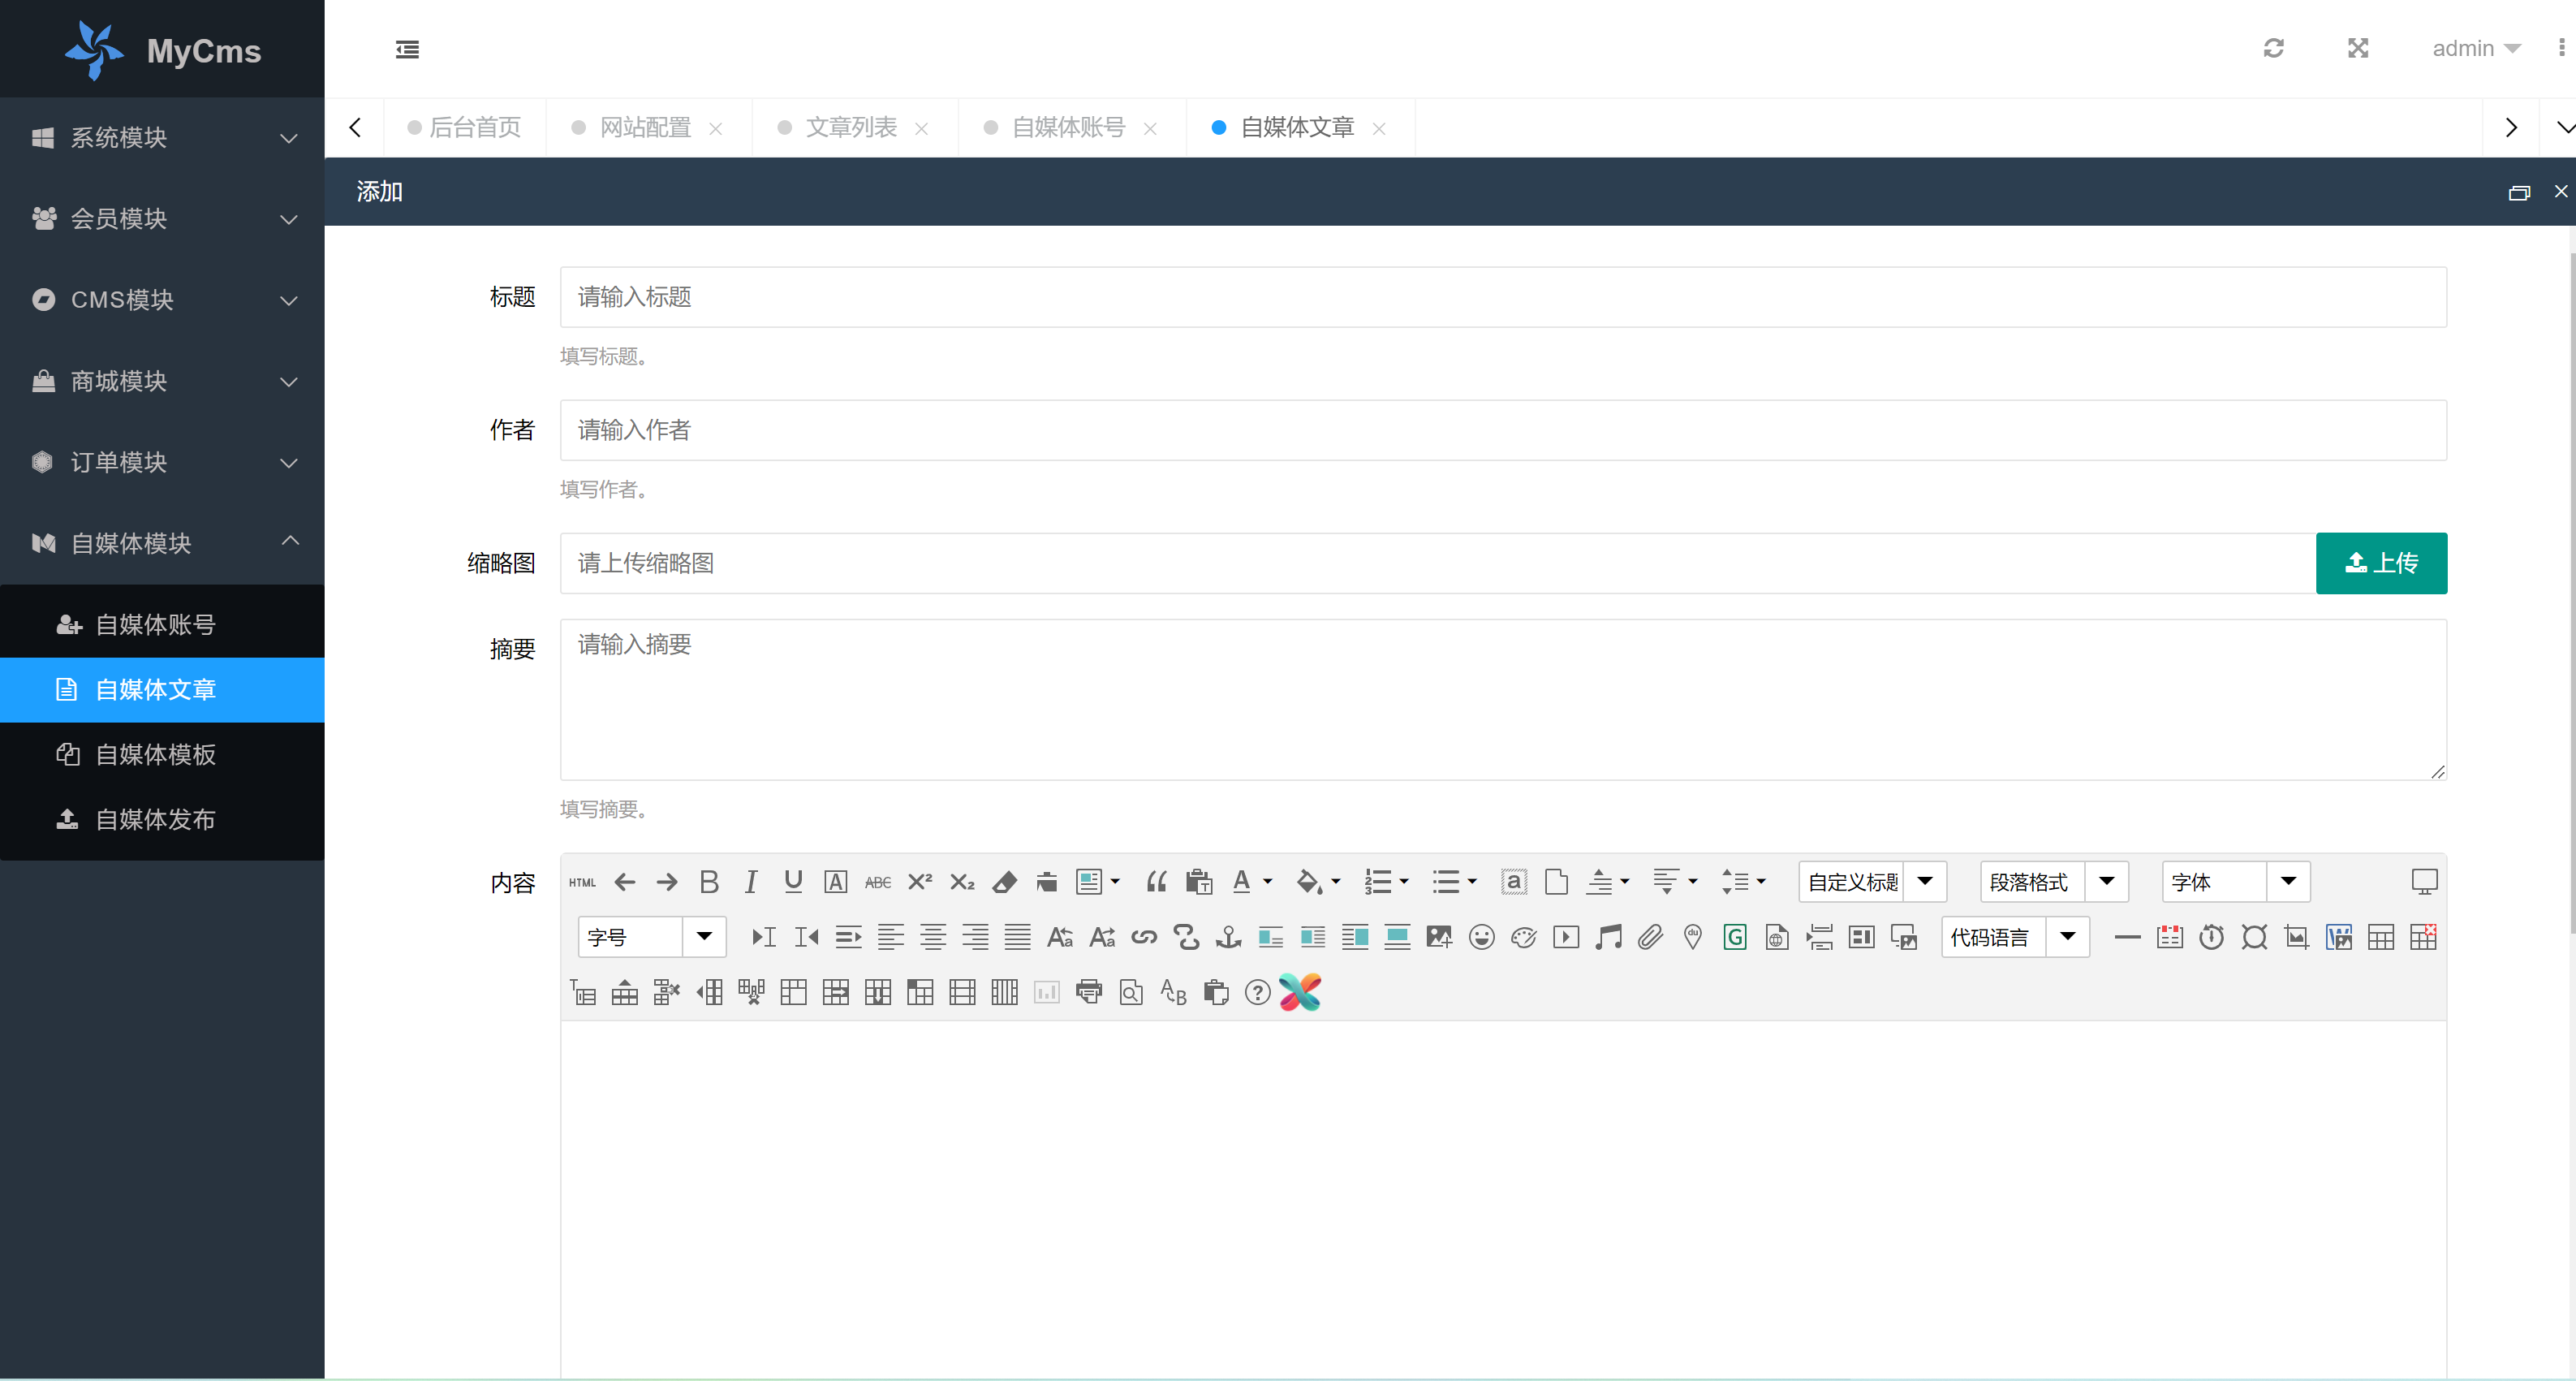This screenshot has width=2576, height=1381.
Task: Insert an anchor link in the content
Action: click(x=1227, y=937)
